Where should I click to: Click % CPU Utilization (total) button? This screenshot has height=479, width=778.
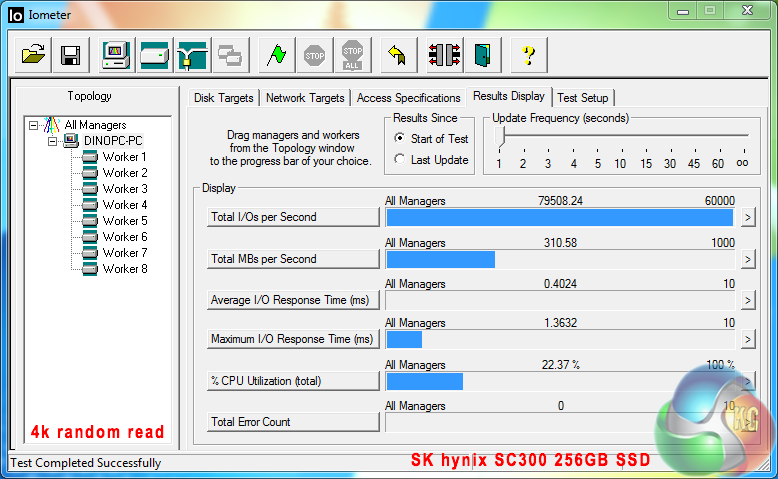(x=293, y=381)
